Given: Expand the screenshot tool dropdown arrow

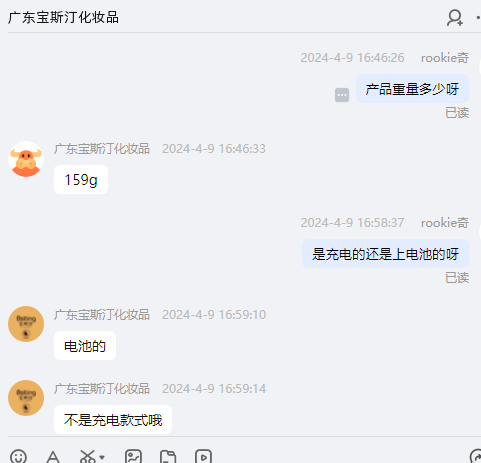Looking at the screenshot, I should [102, 457].
